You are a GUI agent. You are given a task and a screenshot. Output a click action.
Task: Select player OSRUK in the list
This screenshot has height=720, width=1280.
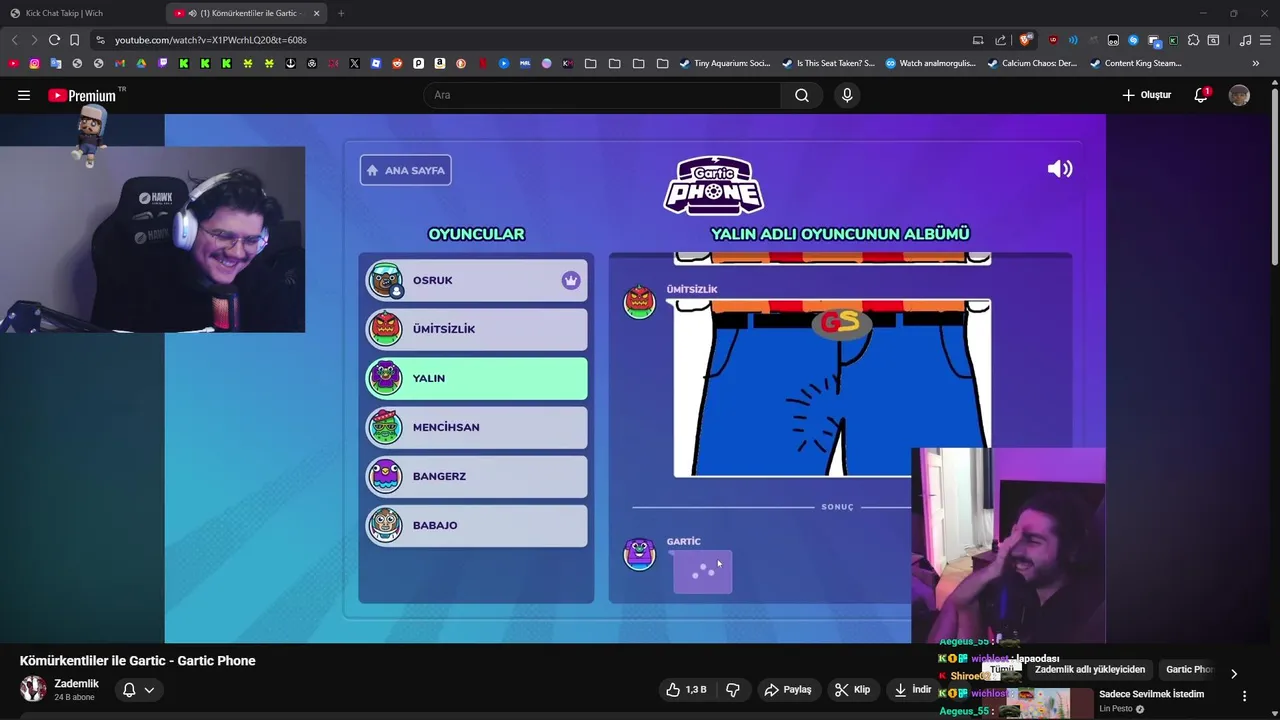[x=476, y=280]
